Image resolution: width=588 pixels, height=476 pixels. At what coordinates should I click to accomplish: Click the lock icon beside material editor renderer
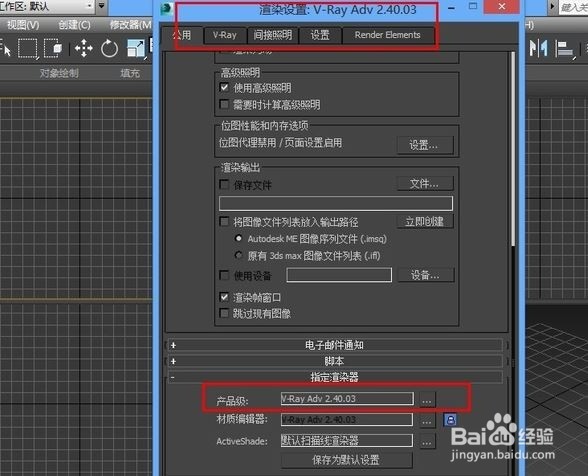[x=450, y=419]
